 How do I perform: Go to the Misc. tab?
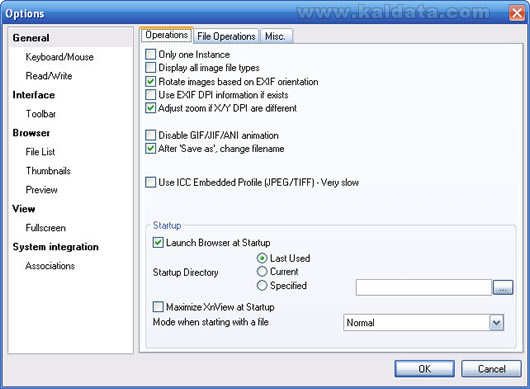tap(275, 36)
